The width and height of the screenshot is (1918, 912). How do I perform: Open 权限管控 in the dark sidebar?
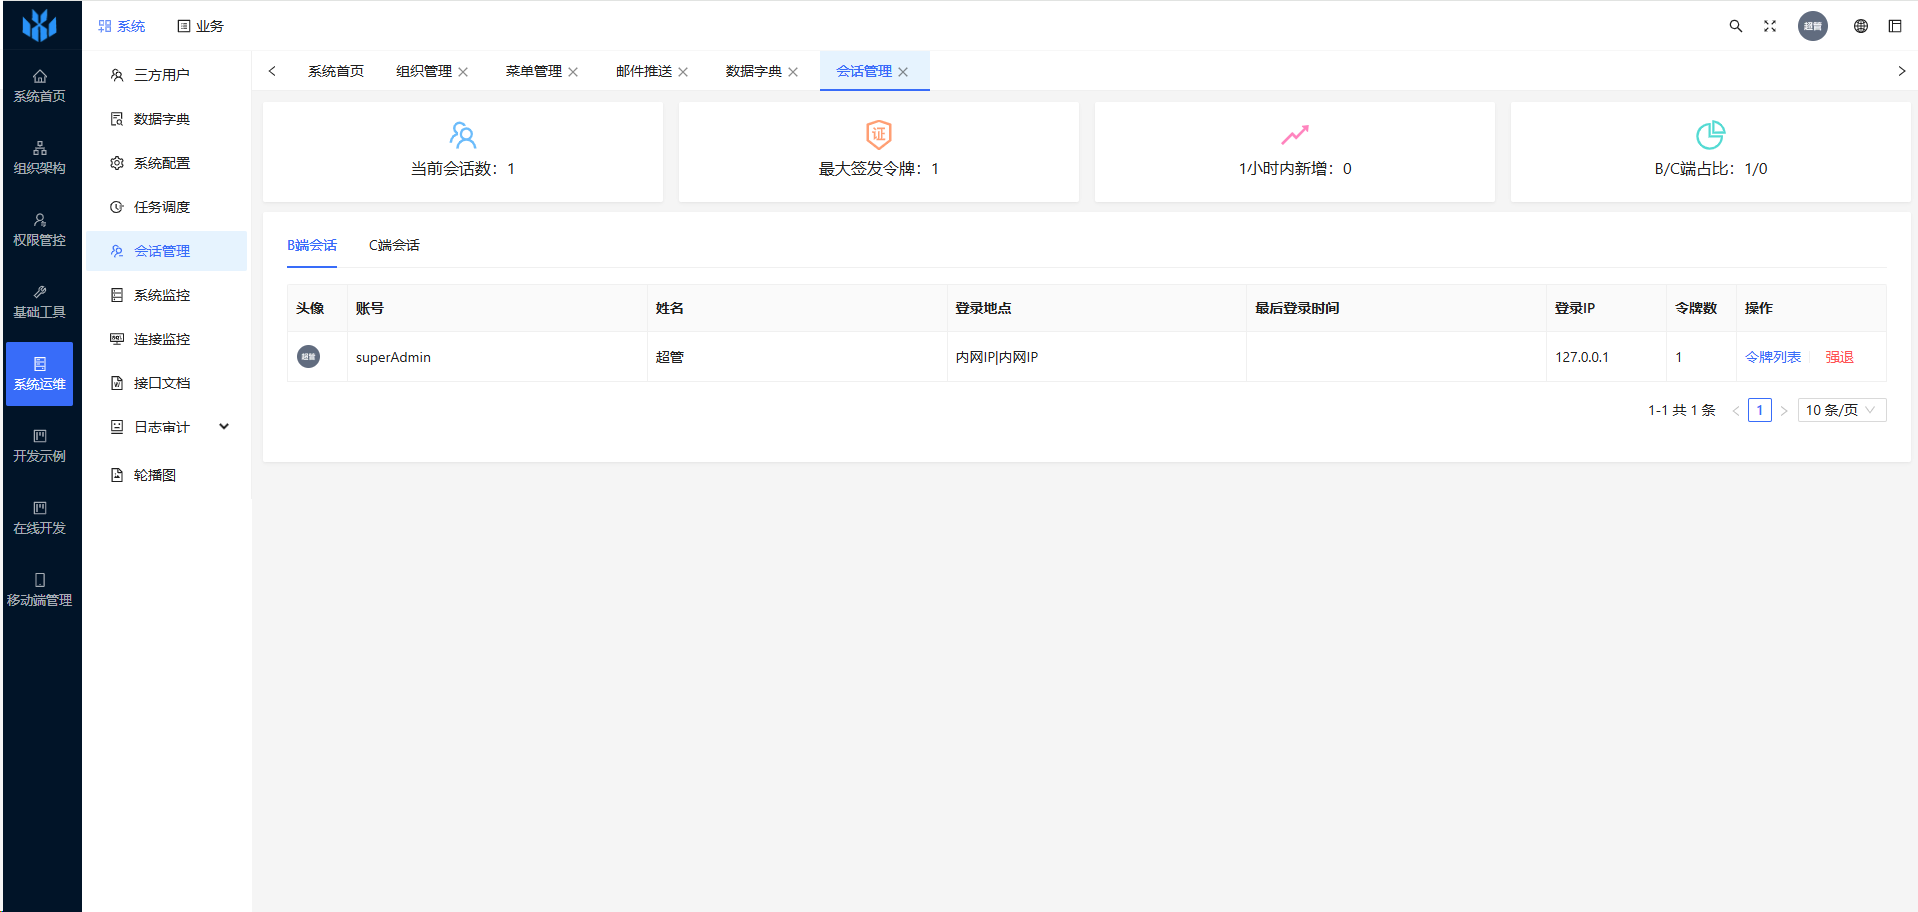pyautogui.click(x=40, y=230)
